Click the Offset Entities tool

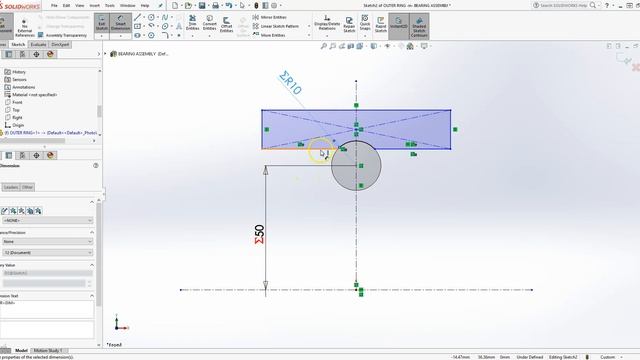[226, 24]
